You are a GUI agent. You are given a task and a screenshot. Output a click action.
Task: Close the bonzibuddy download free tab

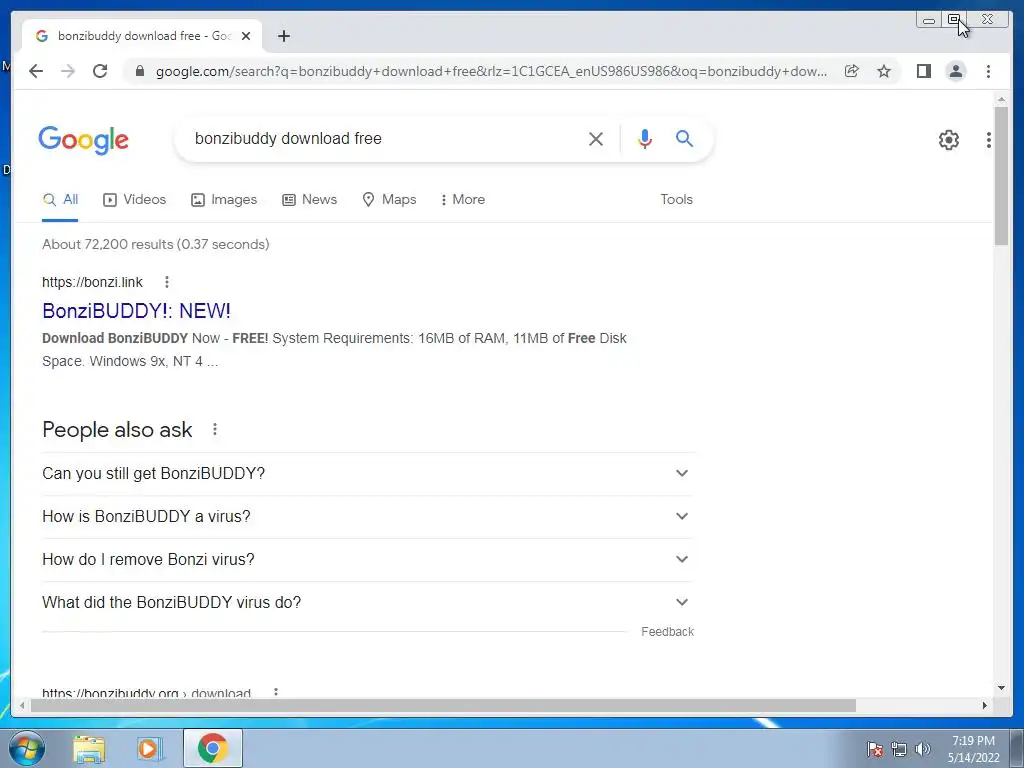(246, 36)
